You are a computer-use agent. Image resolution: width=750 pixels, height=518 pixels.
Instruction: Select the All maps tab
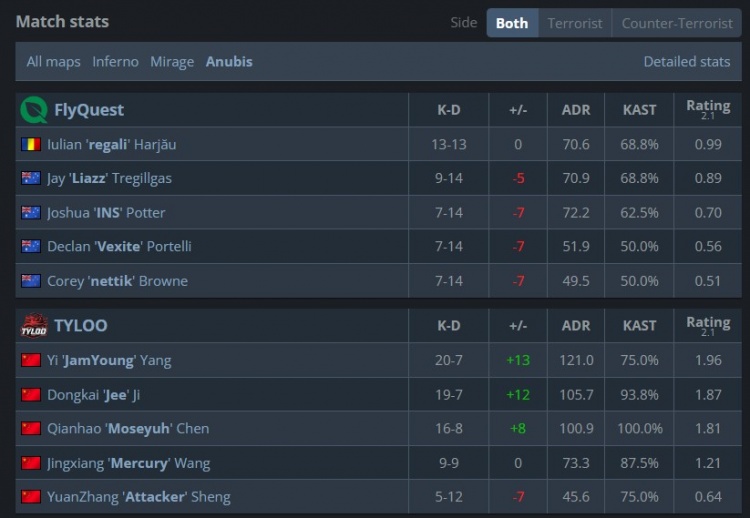tap(53, 62)
